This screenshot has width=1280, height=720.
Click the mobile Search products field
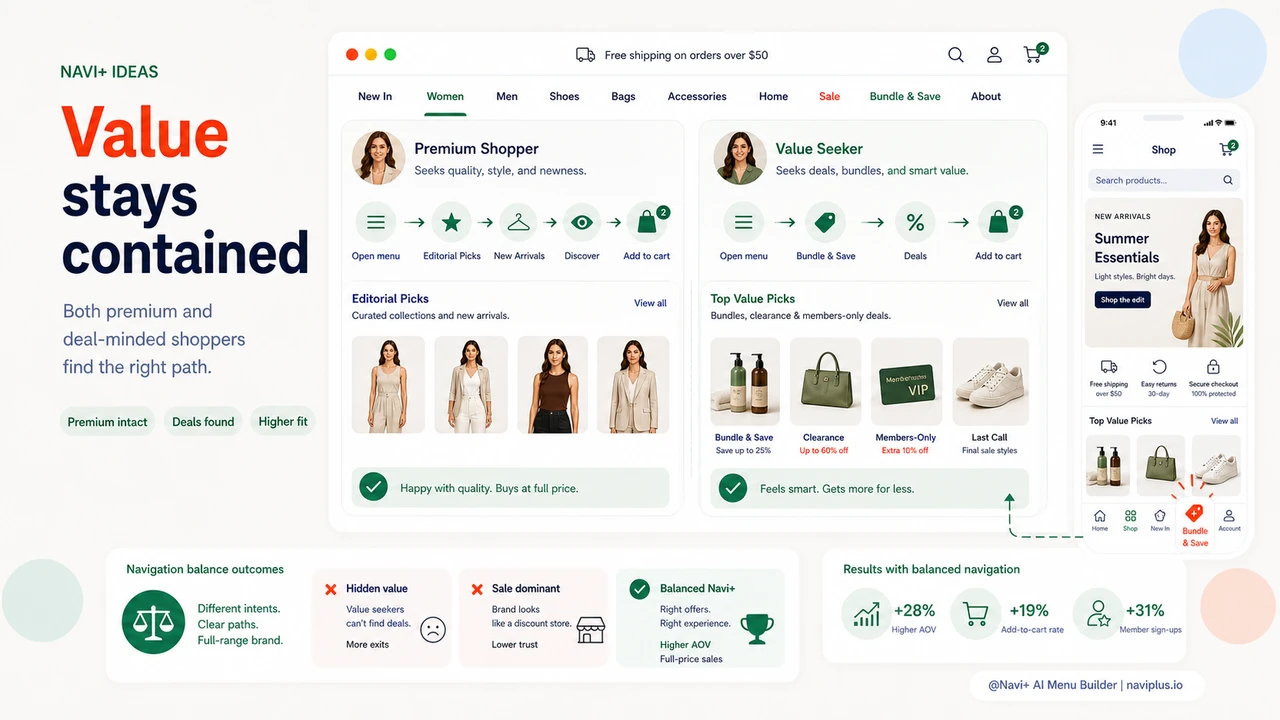[1164, 180]
